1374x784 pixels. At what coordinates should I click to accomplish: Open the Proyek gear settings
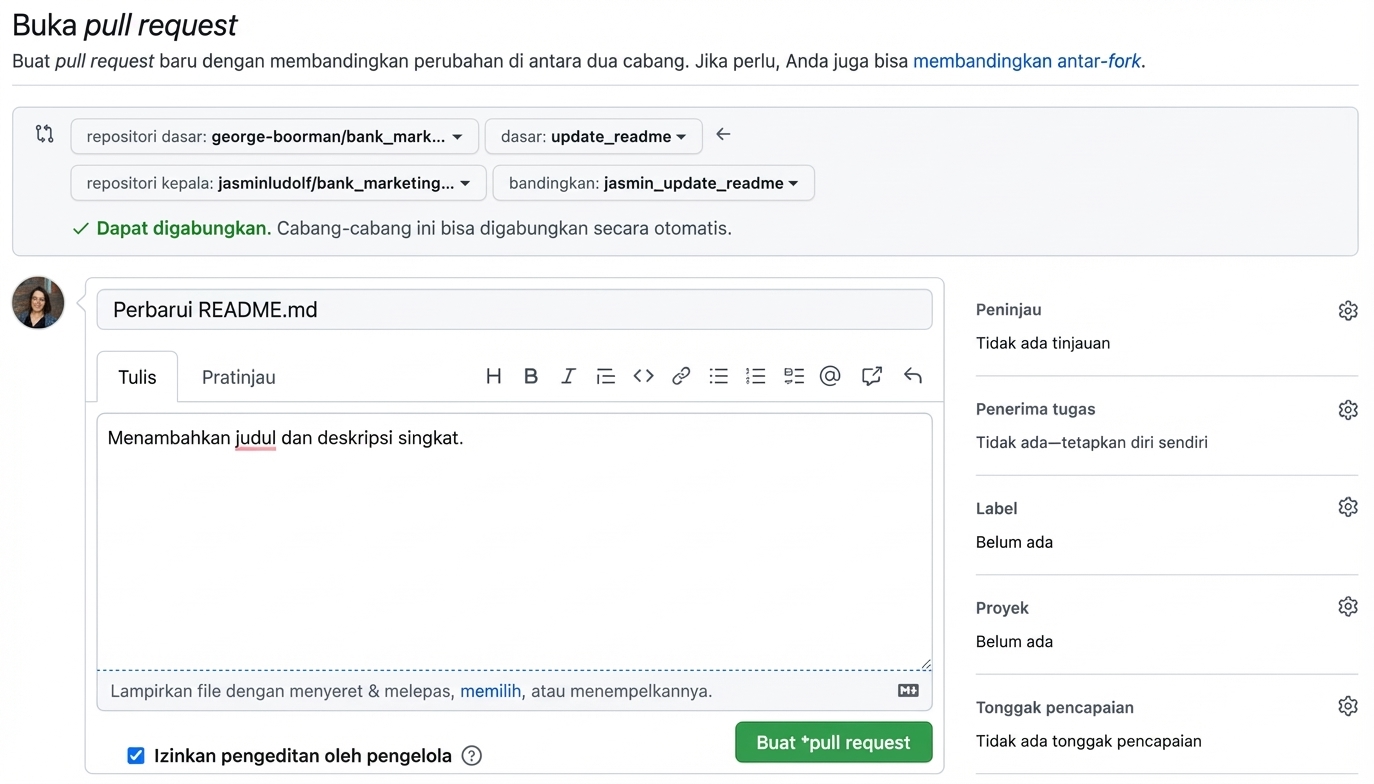(1348, 607)
